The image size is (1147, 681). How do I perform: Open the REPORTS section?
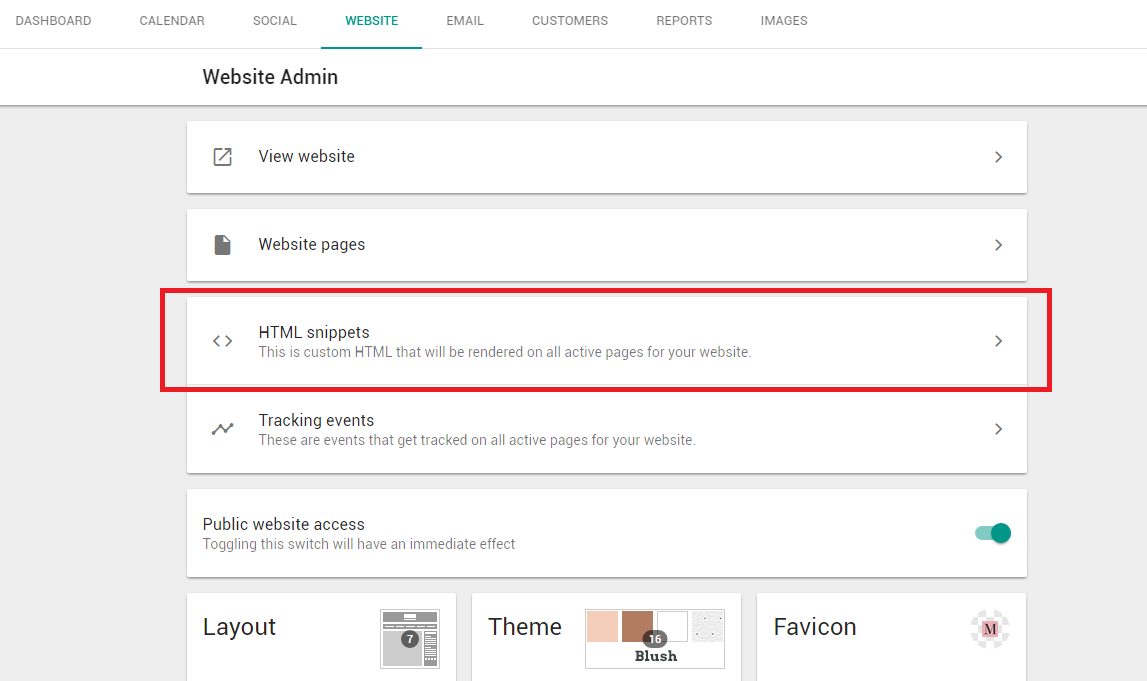tap(684, 20)
